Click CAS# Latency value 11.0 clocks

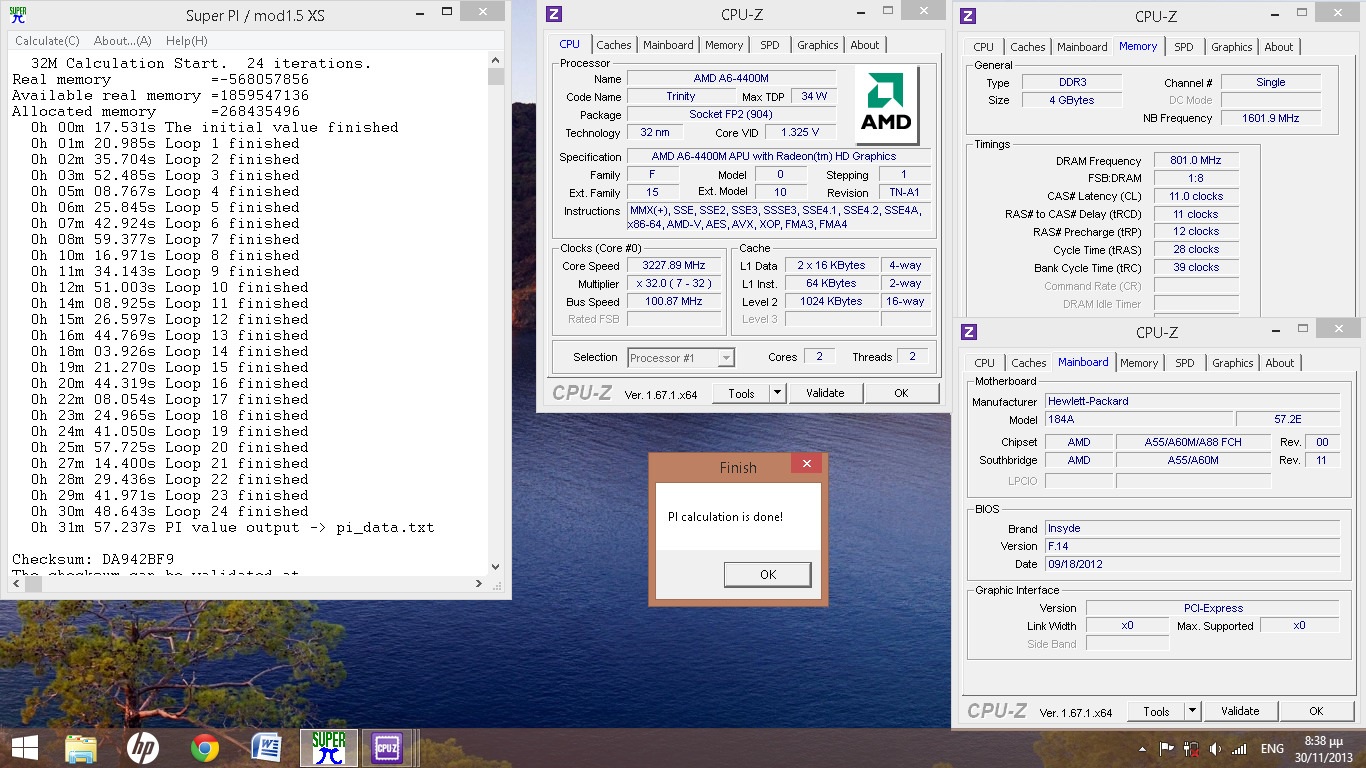coord(1196,196)
